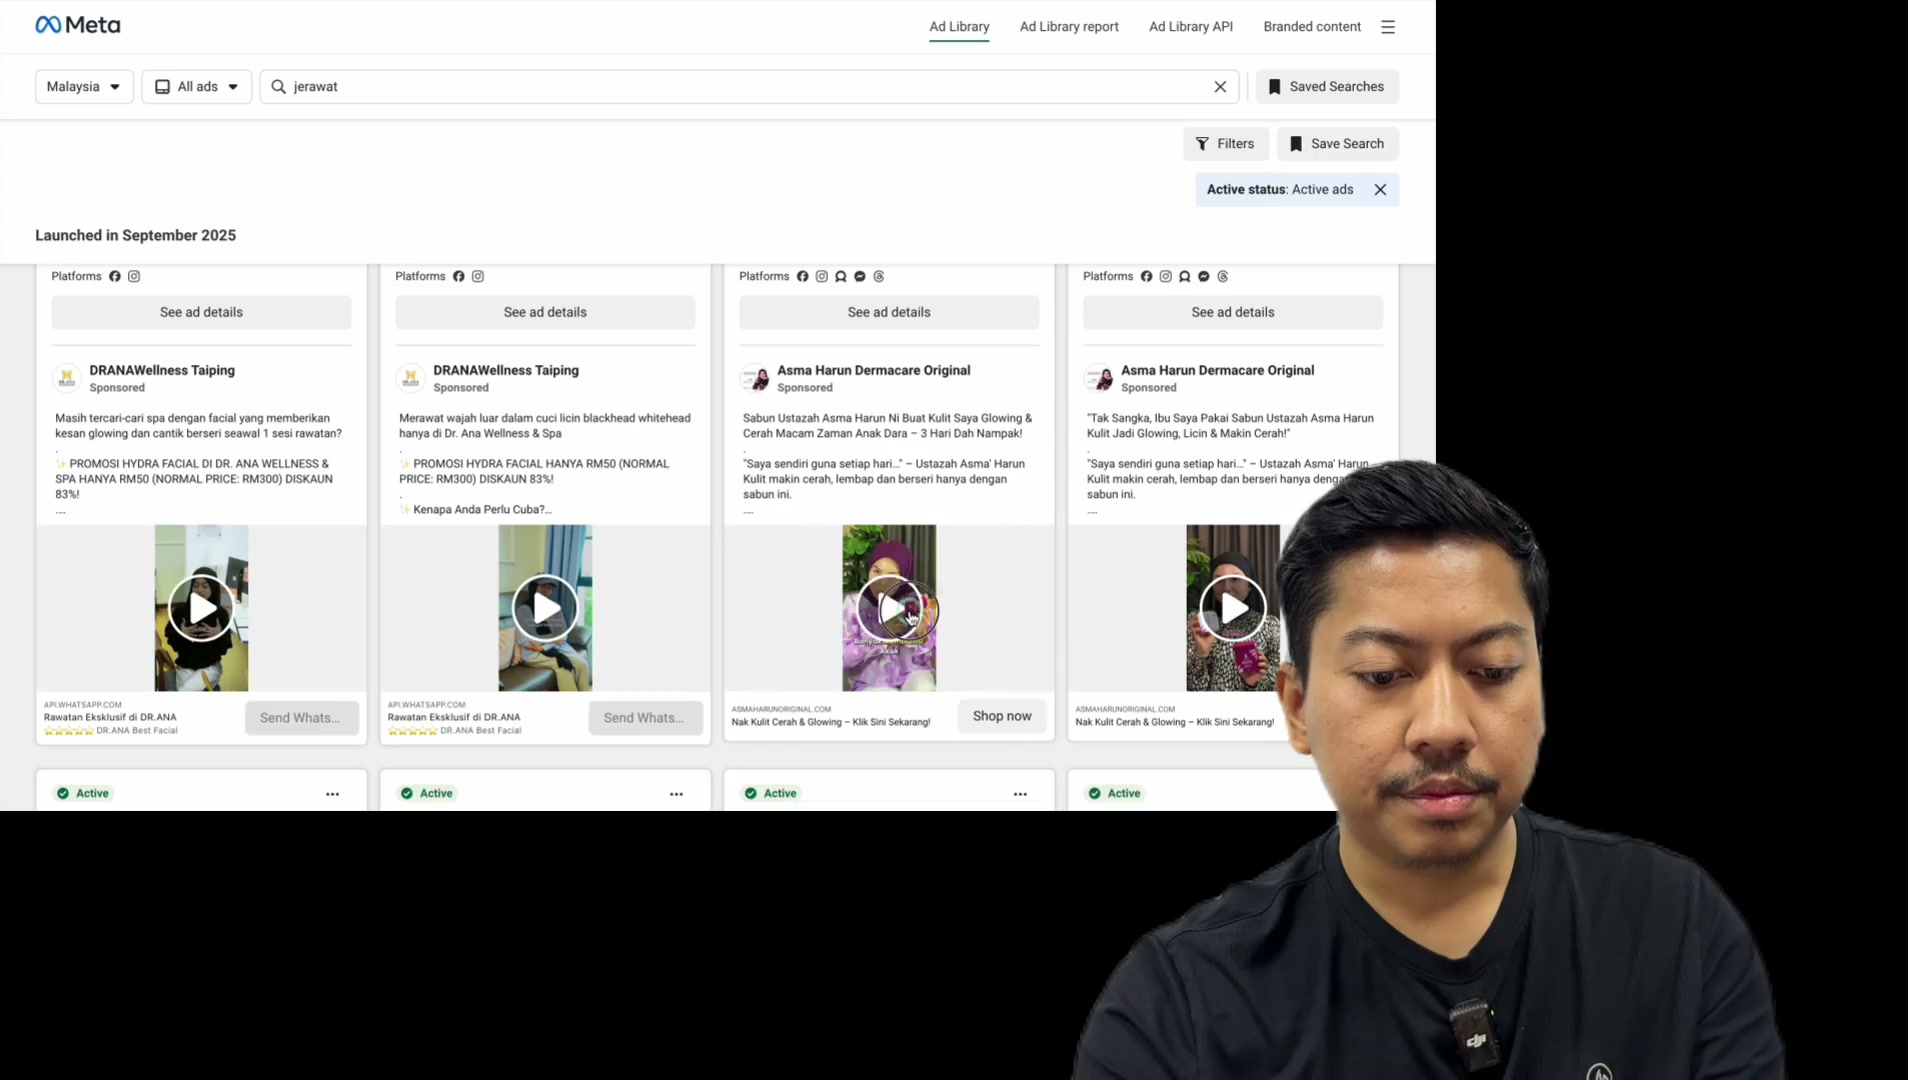Screen dimensions: 1908x1080
Task: Open the Asma Harun avatar on the 'Sabun Ustazah' ad
Action: [x=755, y=378]
